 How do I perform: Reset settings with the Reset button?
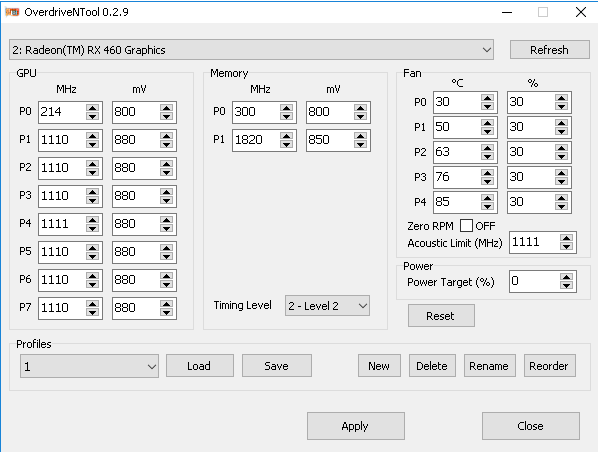(x=441, y=316)
